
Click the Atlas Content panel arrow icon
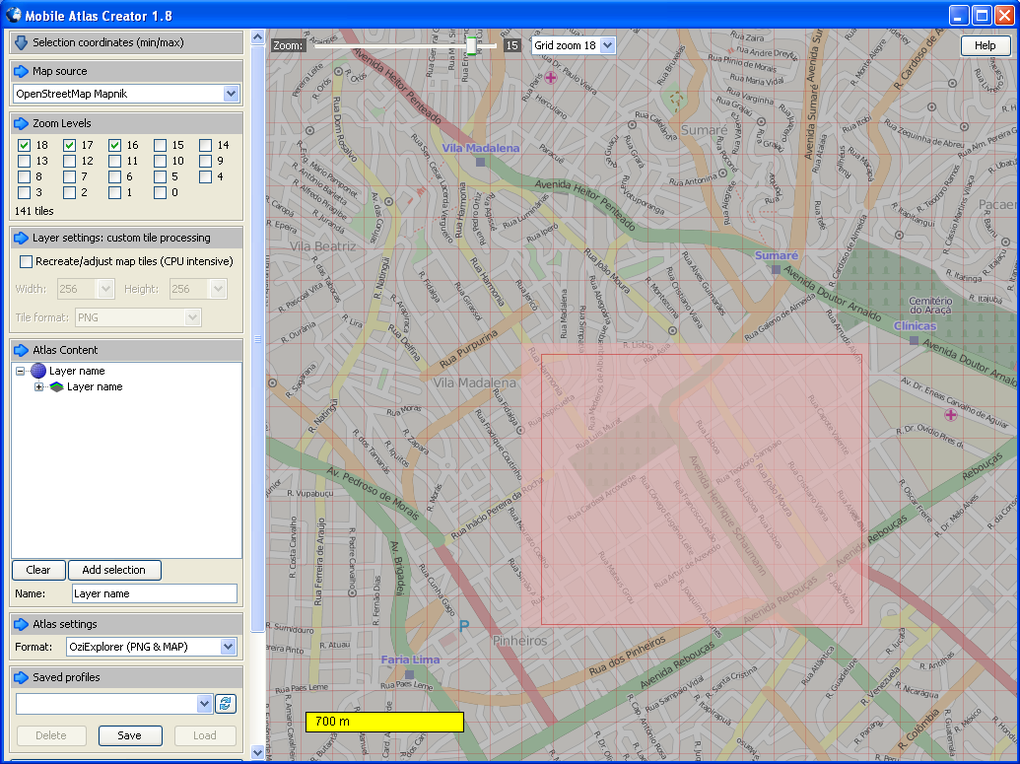21,349
